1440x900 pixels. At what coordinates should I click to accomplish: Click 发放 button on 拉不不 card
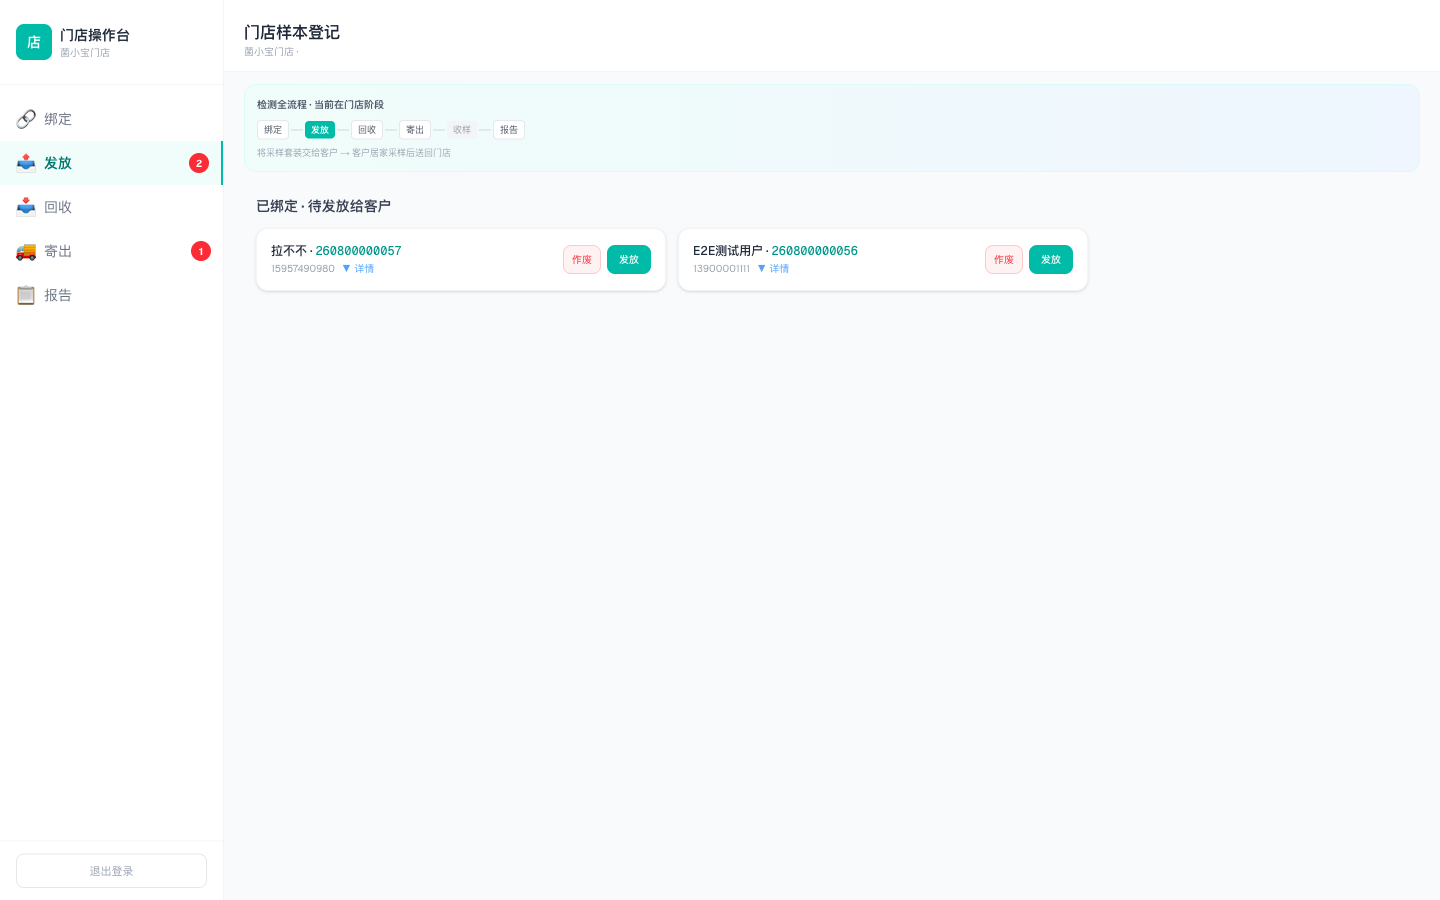(x=629, y=260)
